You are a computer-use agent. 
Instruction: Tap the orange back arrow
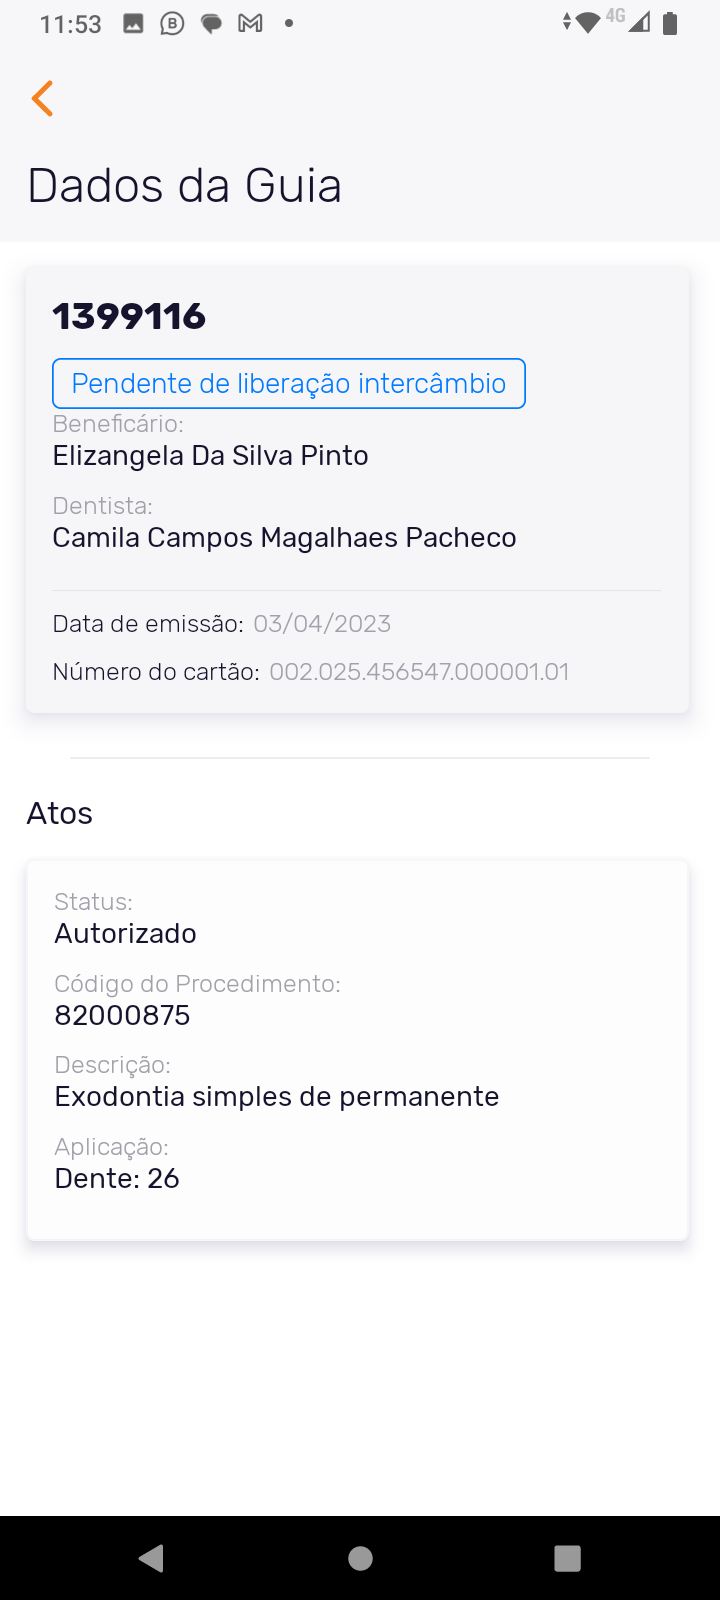42,98
